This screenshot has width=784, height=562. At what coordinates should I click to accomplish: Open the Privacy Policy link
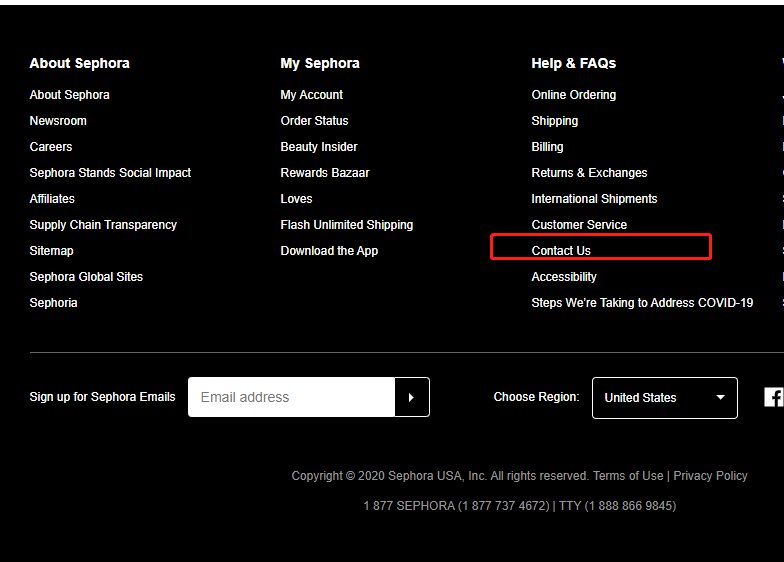[x=710, y=476]
